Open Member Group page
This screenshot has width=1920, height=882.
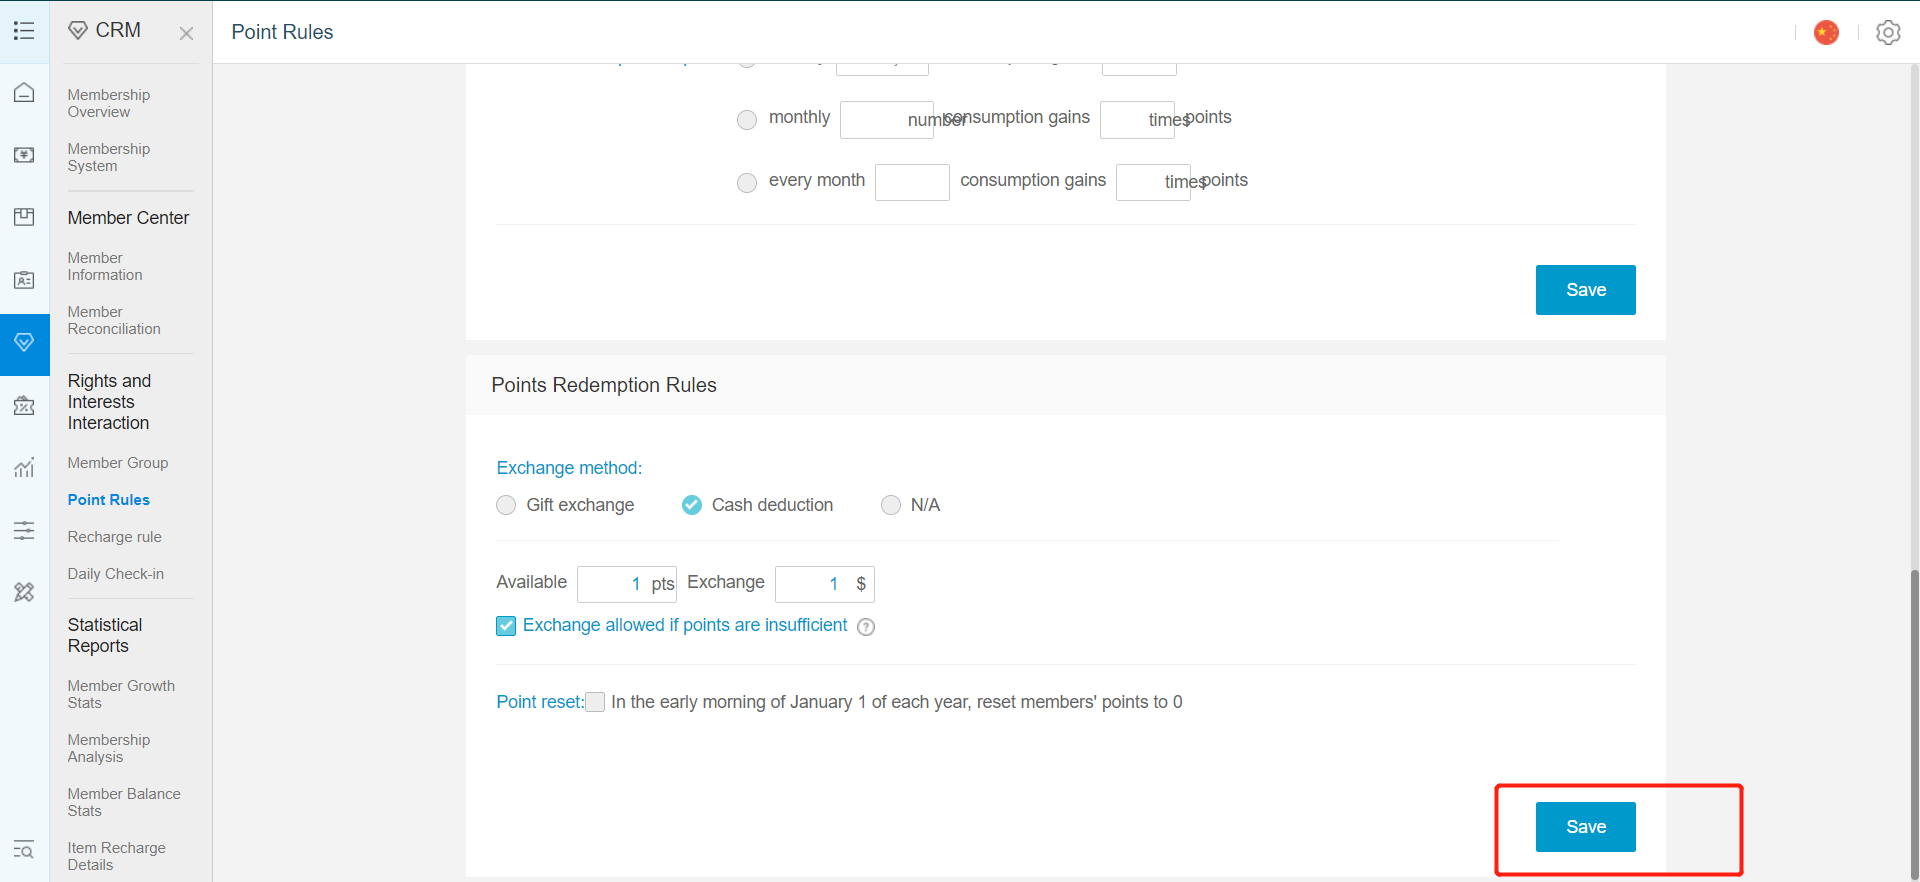(x=118, y=463)
